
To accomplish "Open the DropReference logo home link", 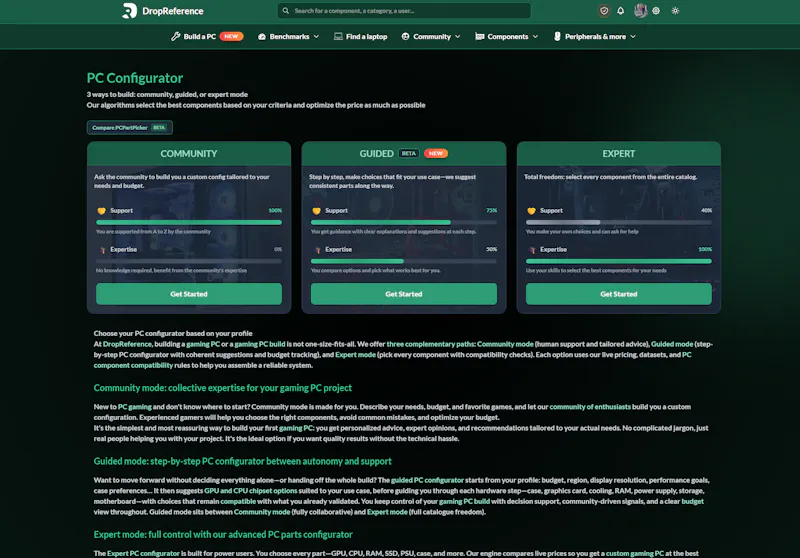I will (163, 11).
